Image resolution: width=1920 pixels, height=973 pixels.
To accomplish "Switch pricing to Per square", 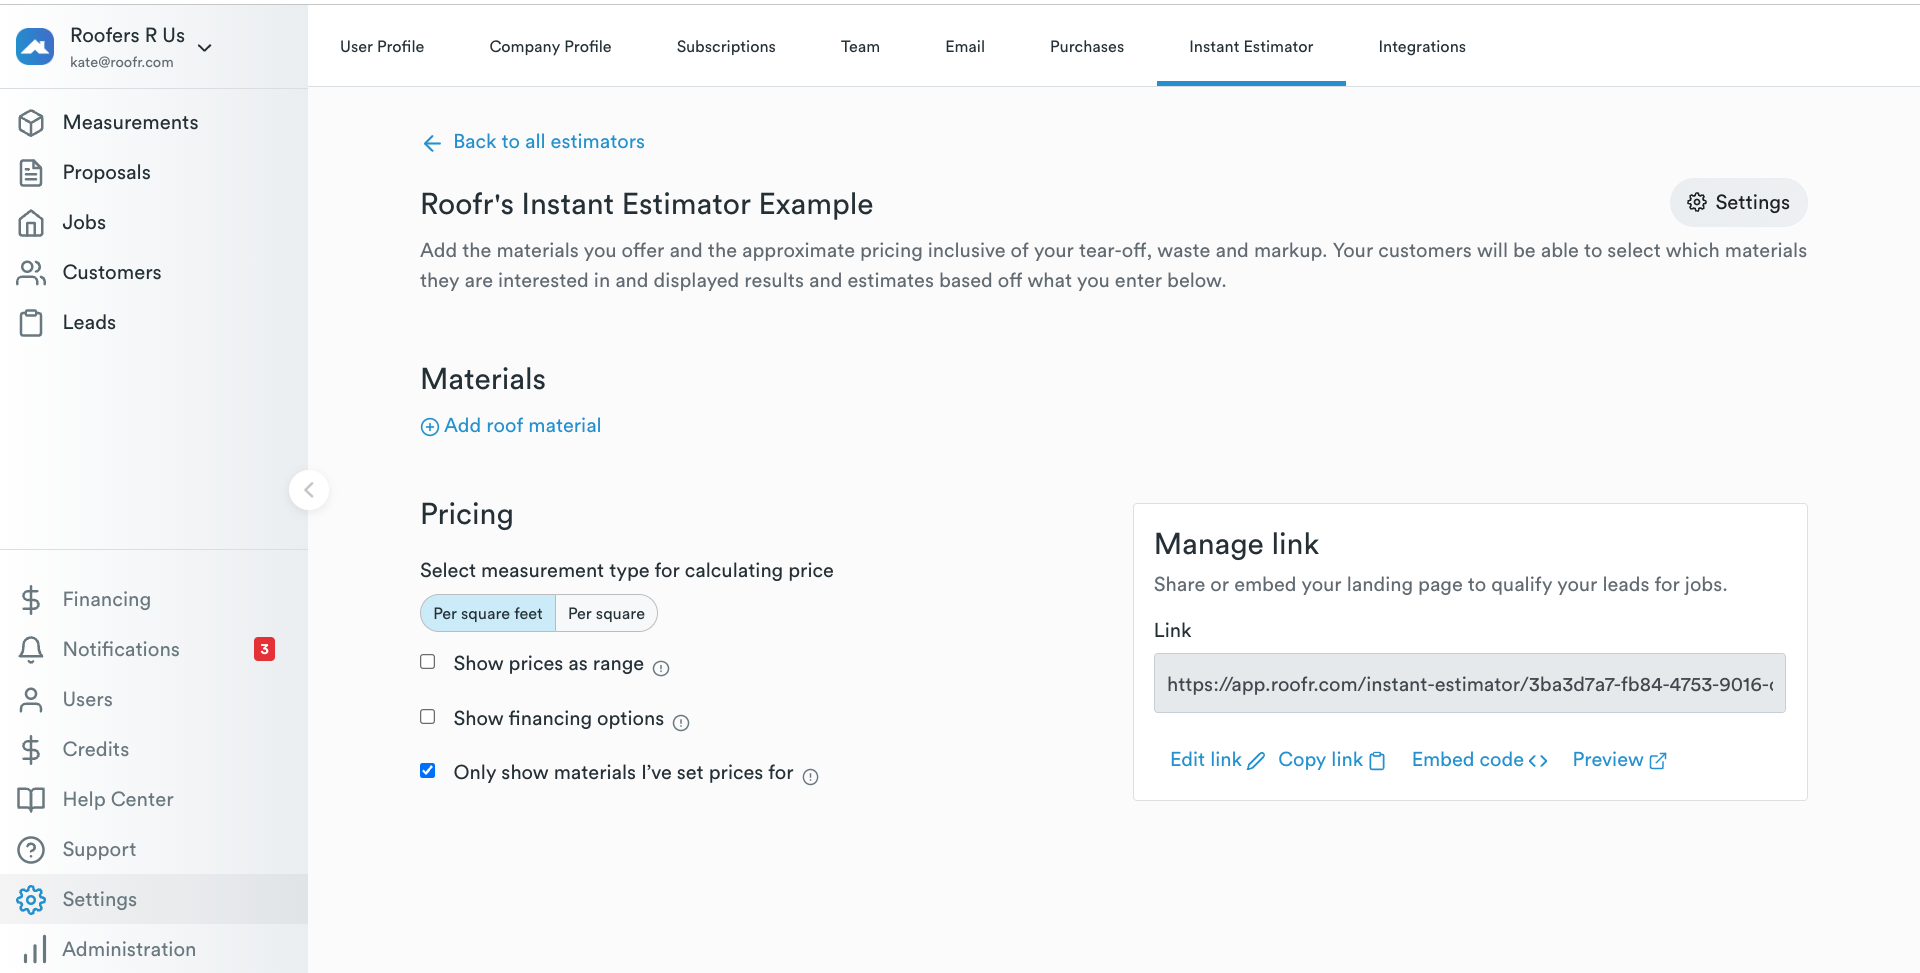I will click(606, 613).
